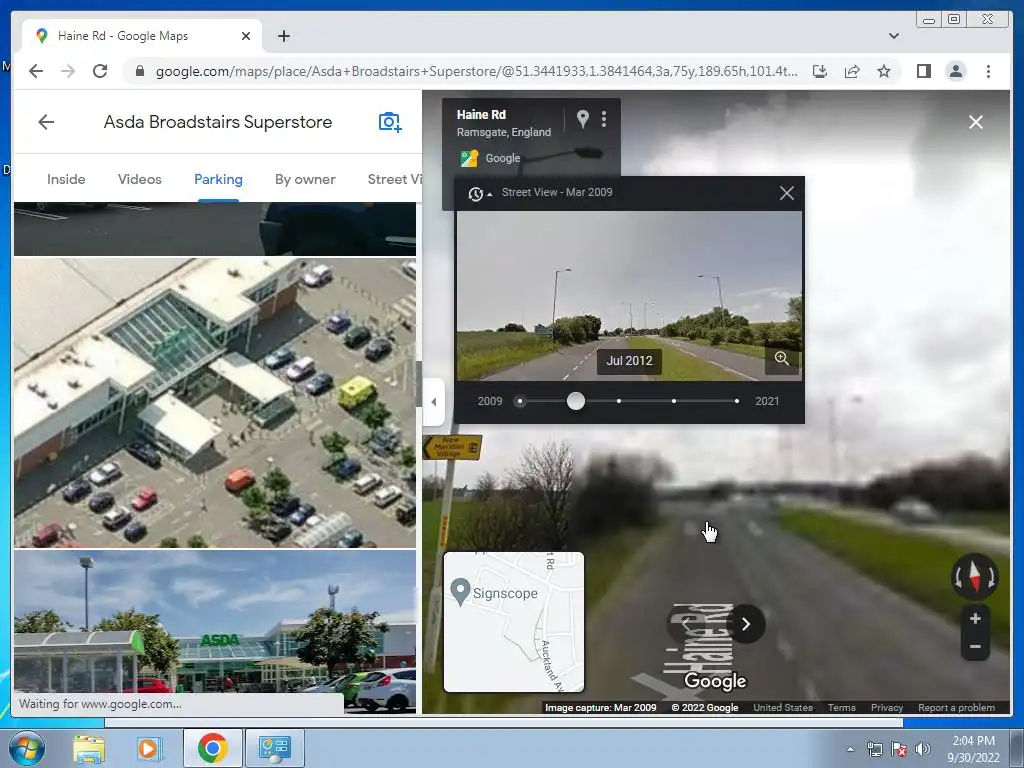
Task: Switch to the By owner tab
Action: [x=305, y=179]
